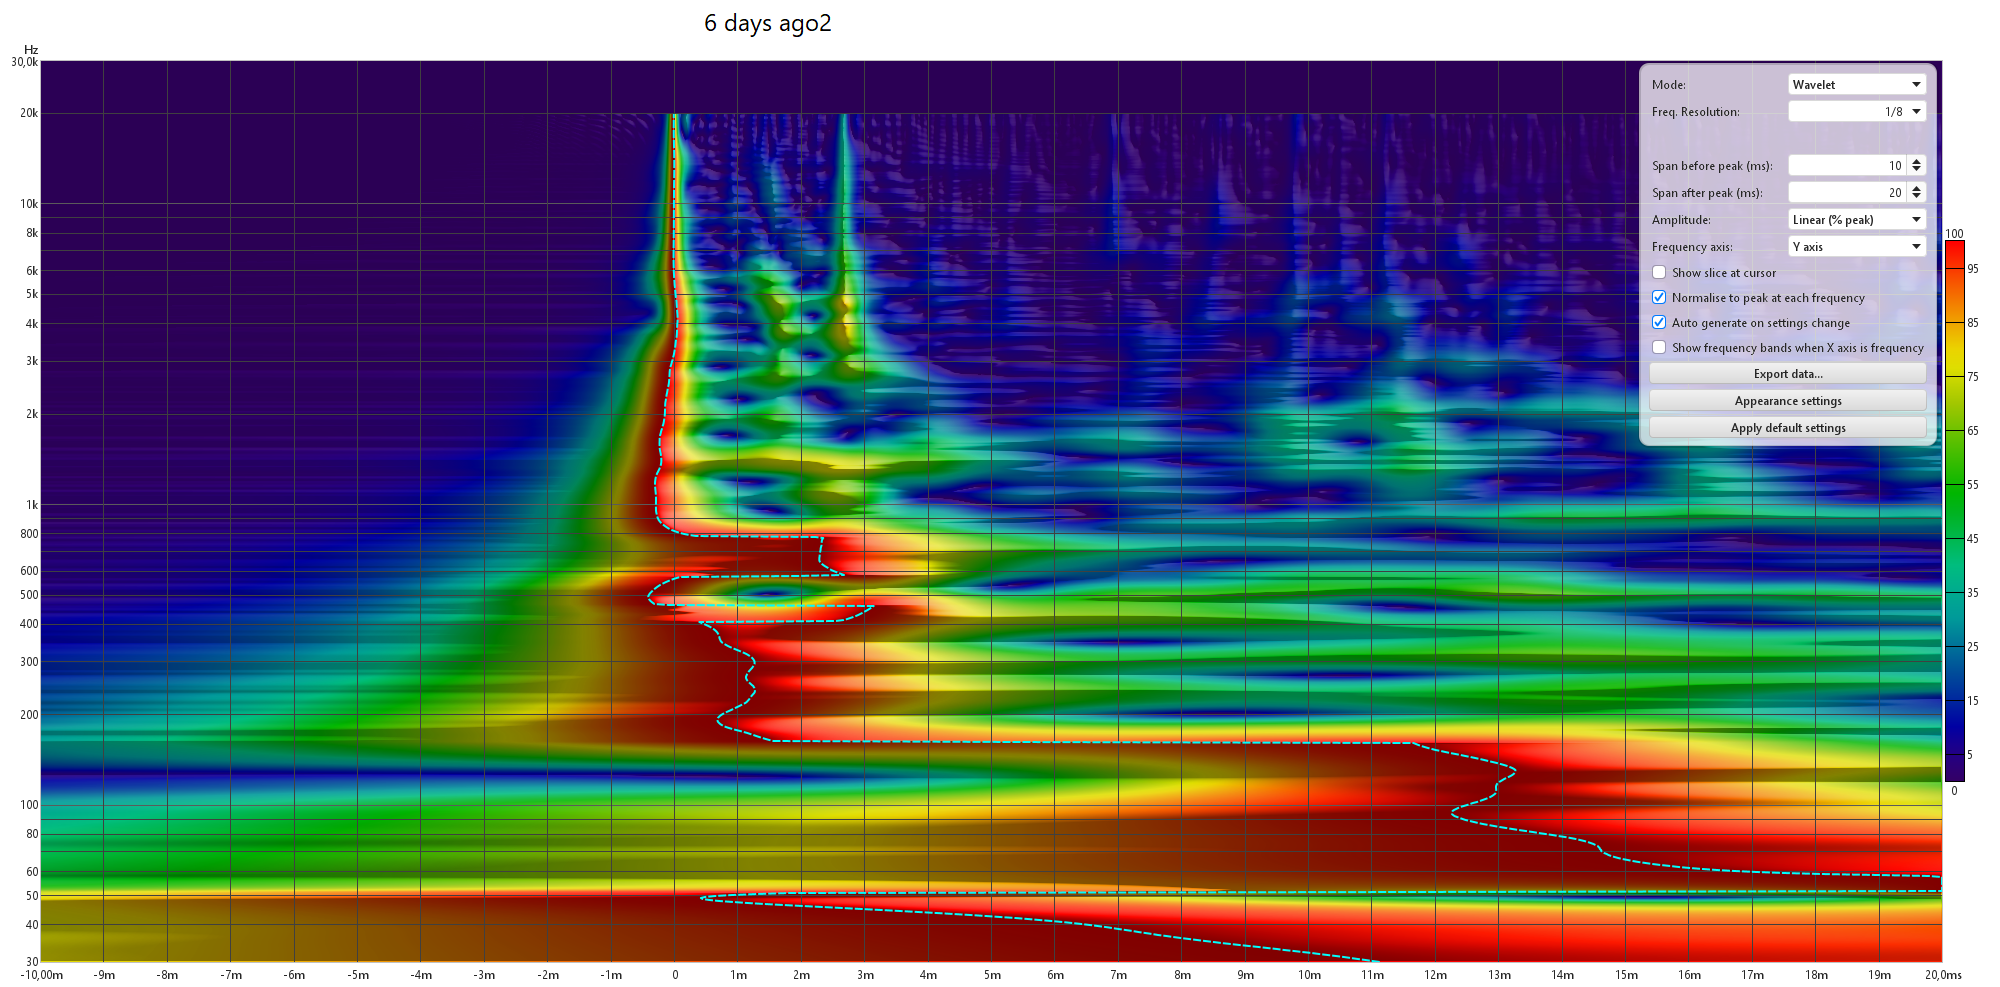Increase Span after peak with up arrow
Screen dimensions: 2000x987
click(1916, 188)
